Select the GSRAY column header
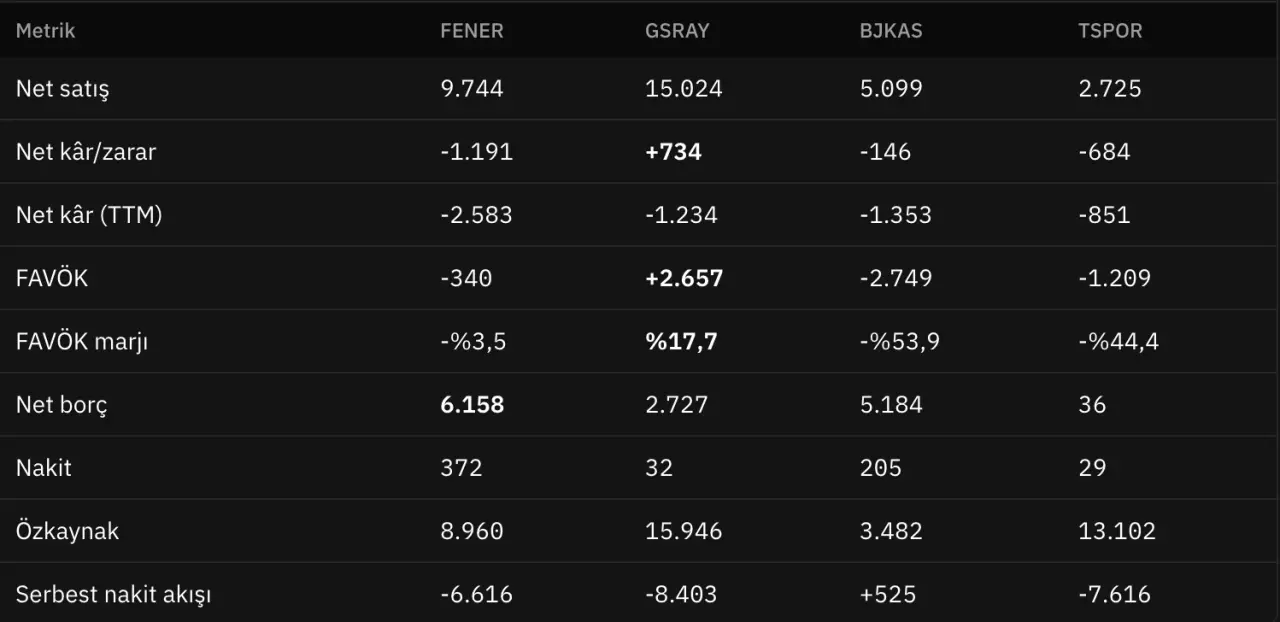The height and width of the screenshot is (622, 1280). point(677,30)
